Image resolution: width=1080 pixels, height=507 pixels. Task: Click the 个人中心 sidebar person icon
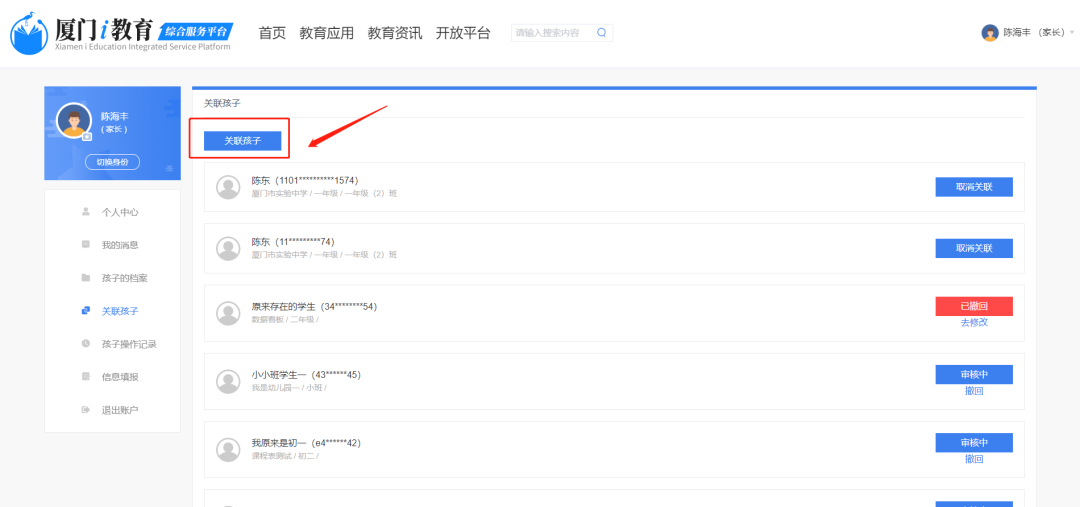click(85, 212)
